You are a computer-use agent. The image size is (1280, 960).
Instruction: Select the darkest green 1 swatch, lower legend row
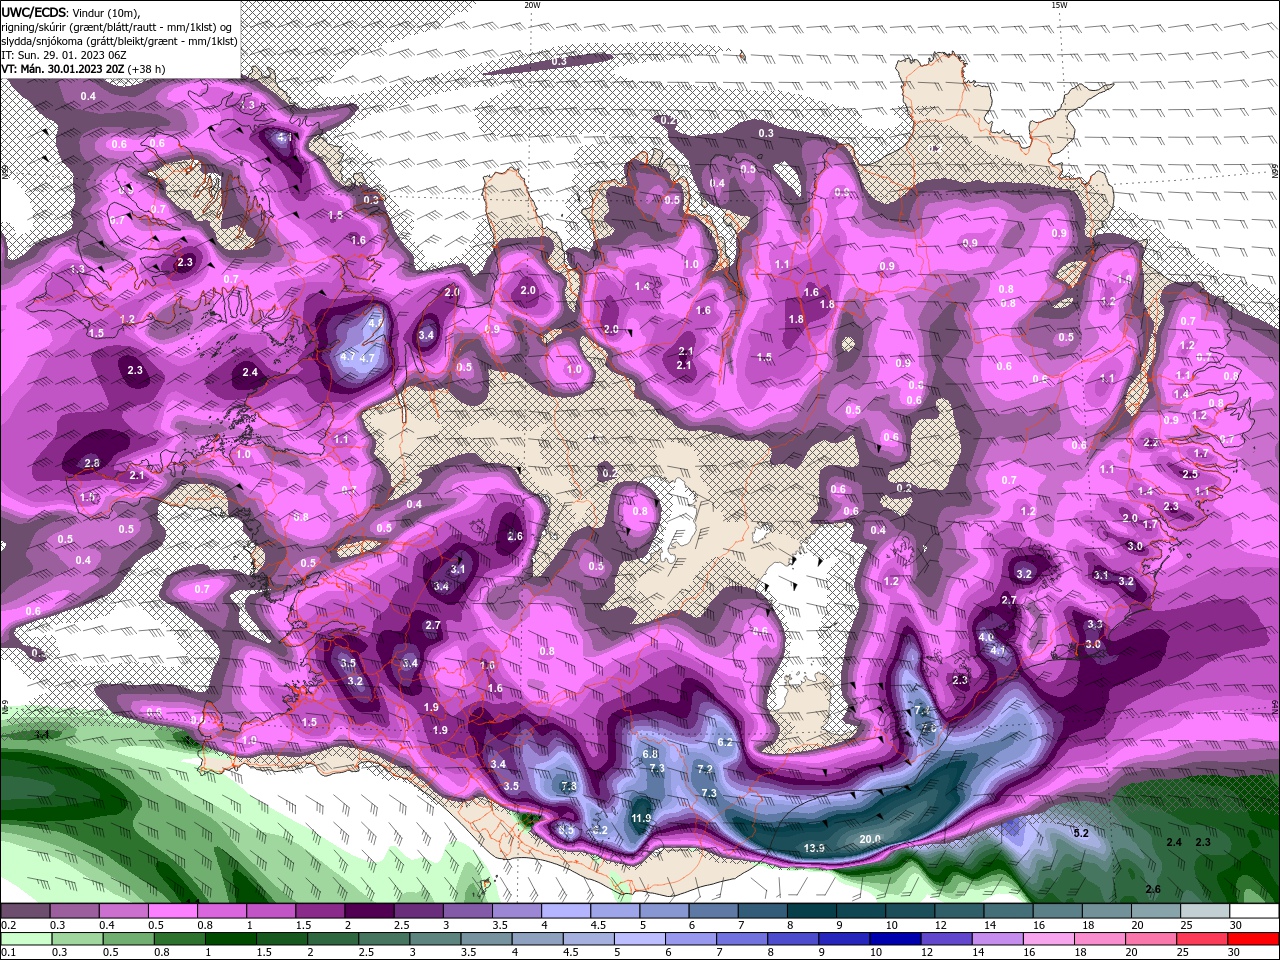pyautogui.click(x=230, y=939)
